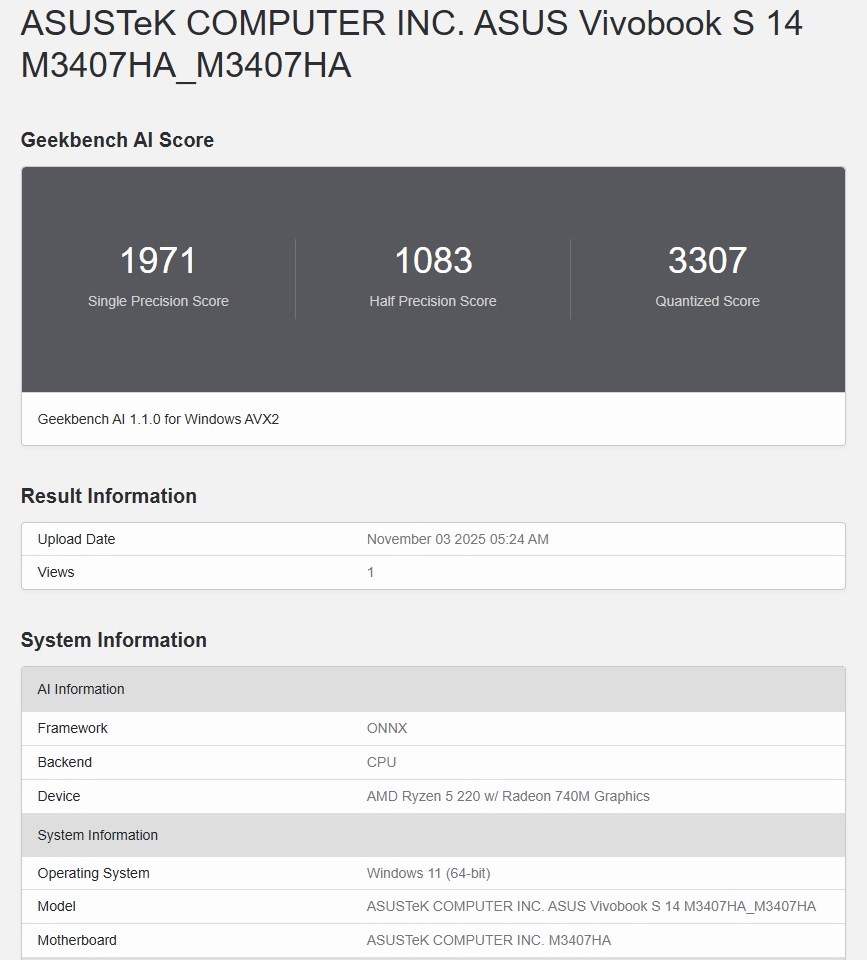Click the 3307 quantized value
The height and width of the screenshot is (960, 867).
pyautogui.click(x=707, y=260)
